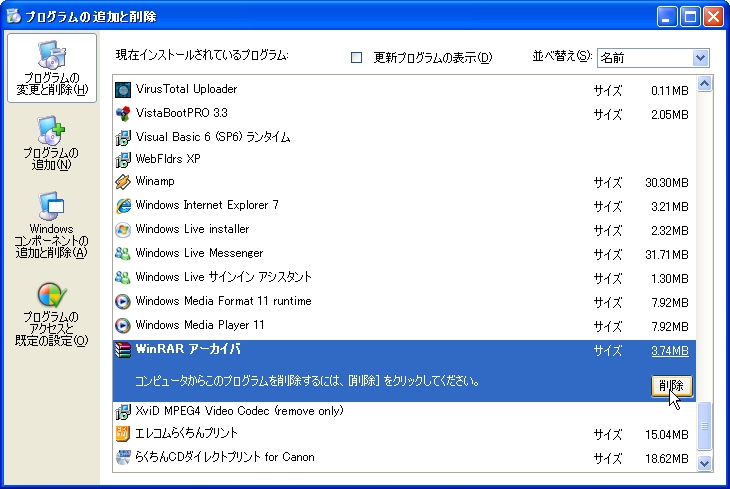
Task: Select Windows Media Format 11 runtime entry
Action: (x=404, y=301)
